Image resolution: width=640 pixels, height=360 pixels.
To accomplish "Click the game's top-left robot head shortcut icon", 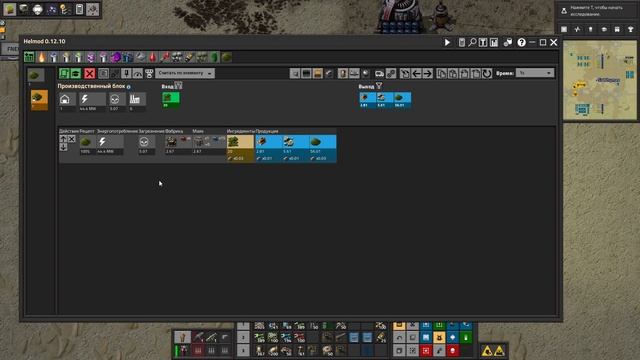I will (38, 9).
